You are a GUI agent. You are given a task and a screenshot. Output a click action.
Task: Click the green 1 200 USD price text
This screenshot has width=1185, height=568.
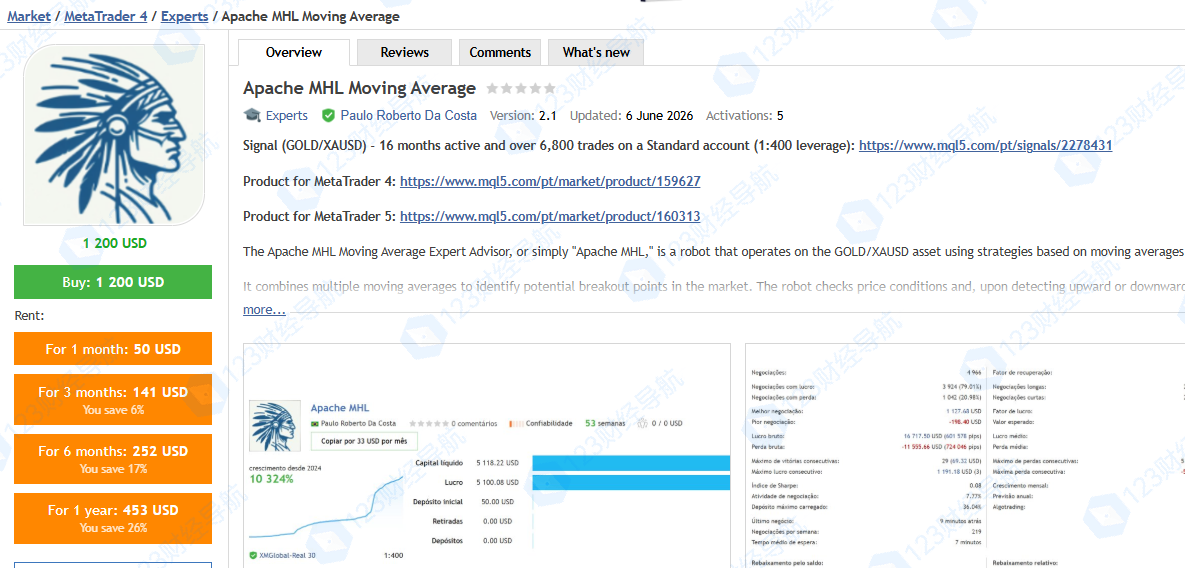point(115,243)
